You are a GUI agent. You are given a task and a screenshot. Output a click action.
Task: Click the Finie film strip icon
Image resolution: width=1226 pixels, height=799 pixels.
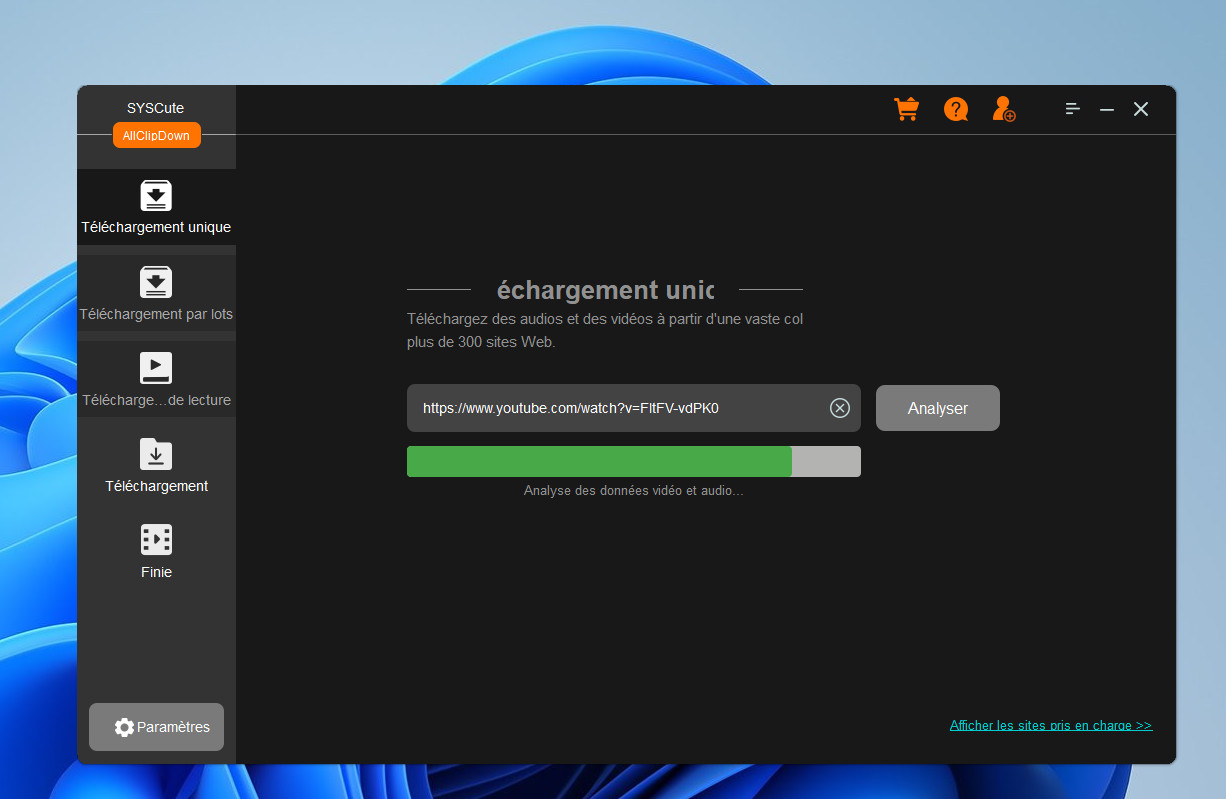(156, 540)
